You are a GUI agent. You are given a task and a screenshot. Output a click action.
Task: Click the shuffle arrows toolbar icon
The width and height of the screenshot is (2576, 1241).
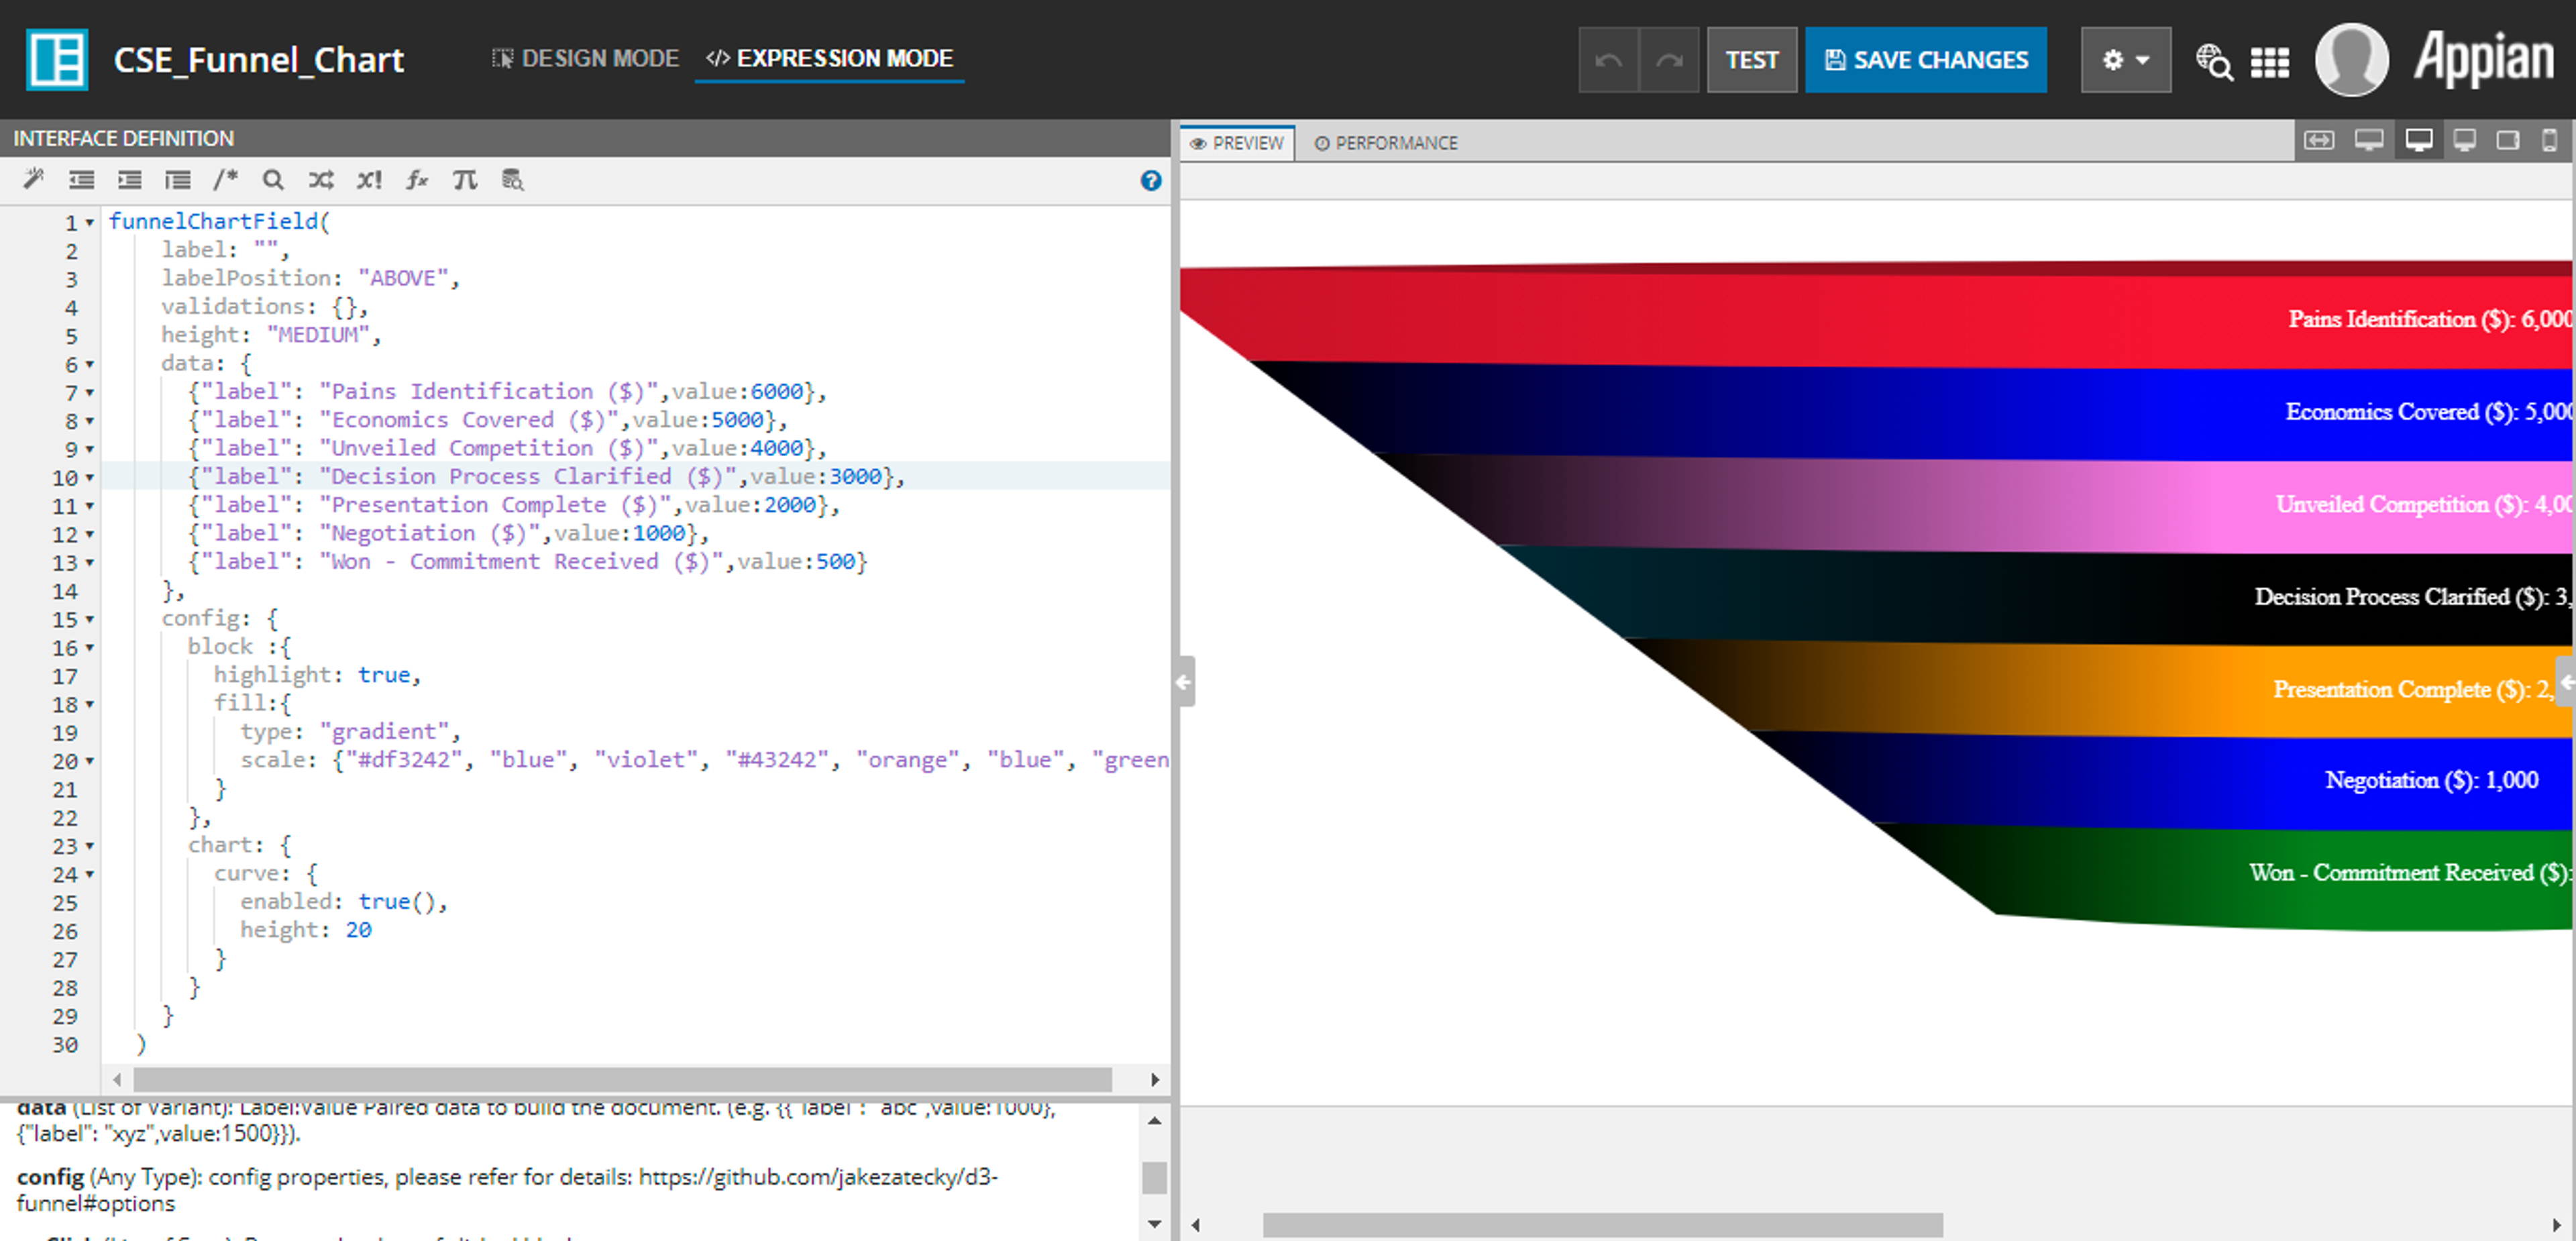321,179
